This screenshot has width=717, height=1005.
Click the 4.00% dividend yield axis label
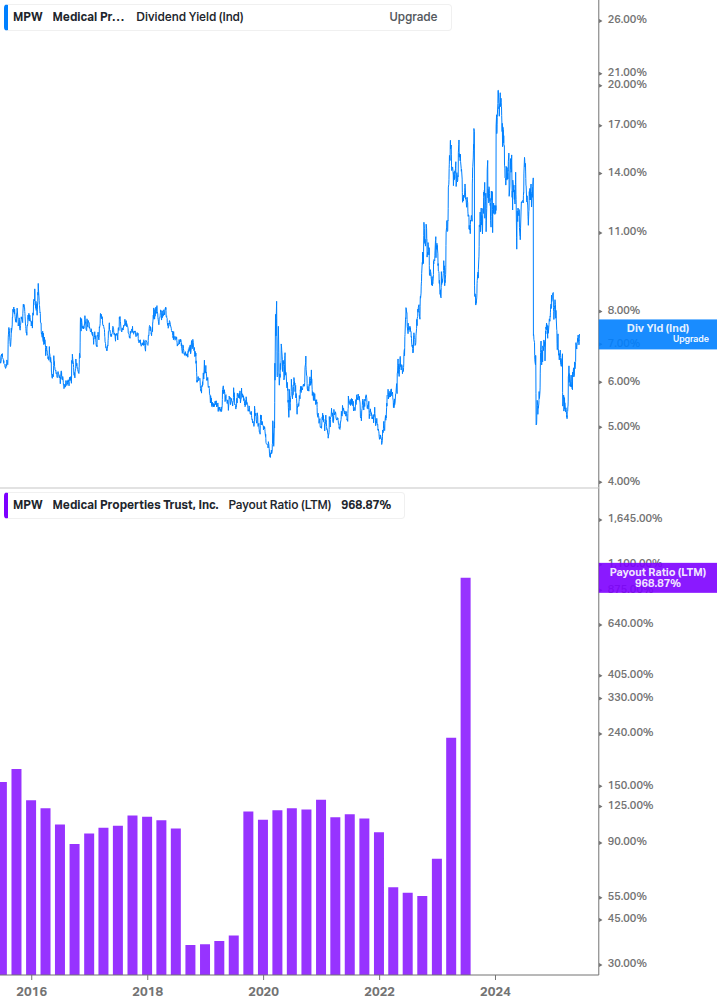623,481
